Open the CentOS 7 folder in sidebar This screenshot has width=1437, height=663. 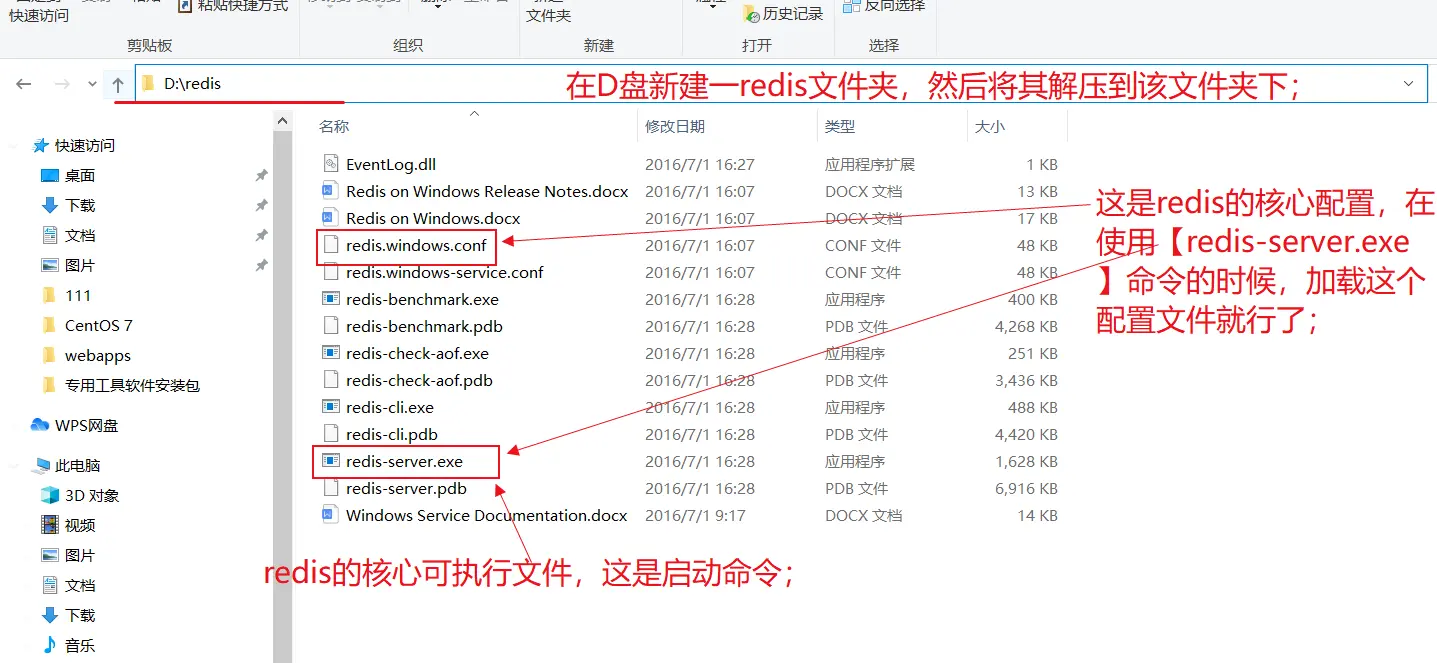(50, 325)
